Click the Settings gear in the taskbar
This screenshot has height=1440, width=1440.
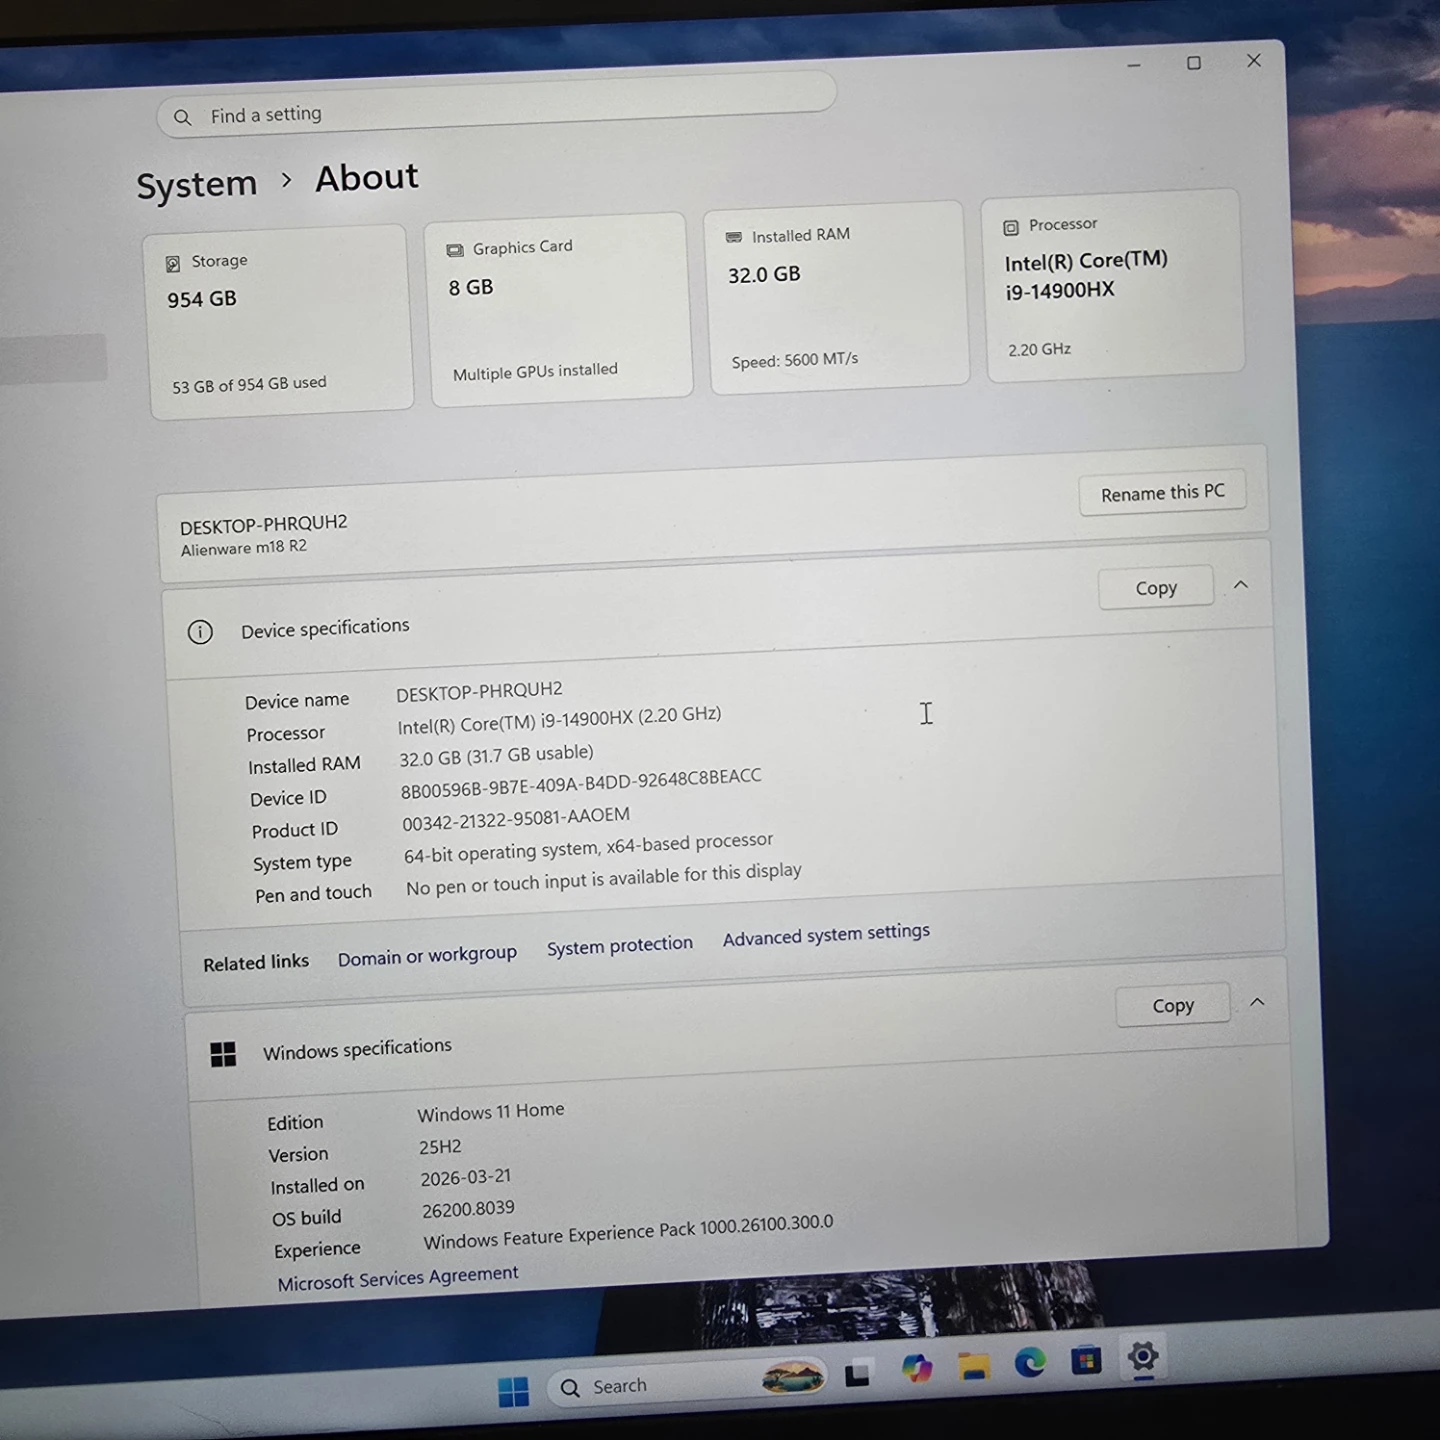(1143, 1357)
